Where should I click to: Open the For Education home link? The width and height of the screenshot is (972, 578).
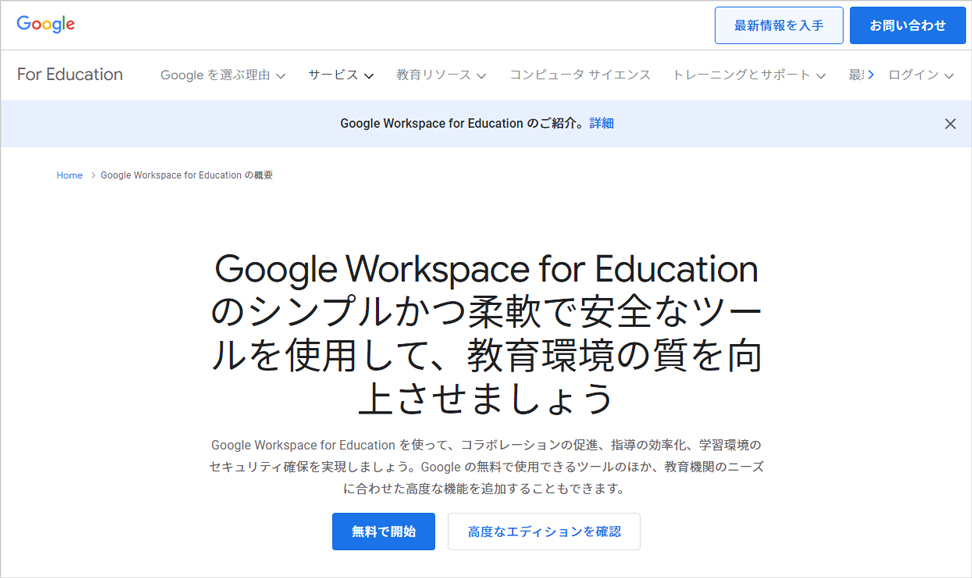pos(70,74)
